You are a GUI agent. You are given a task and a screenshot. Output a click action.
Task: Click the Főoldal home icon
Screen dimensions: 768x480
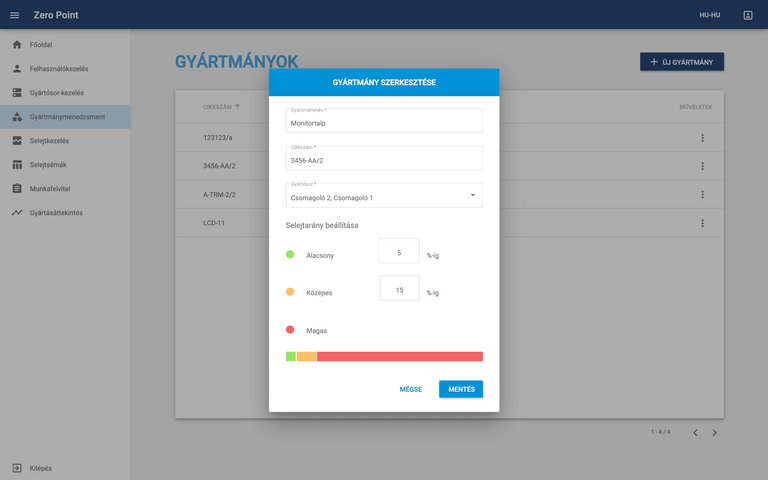pos(17,45)
